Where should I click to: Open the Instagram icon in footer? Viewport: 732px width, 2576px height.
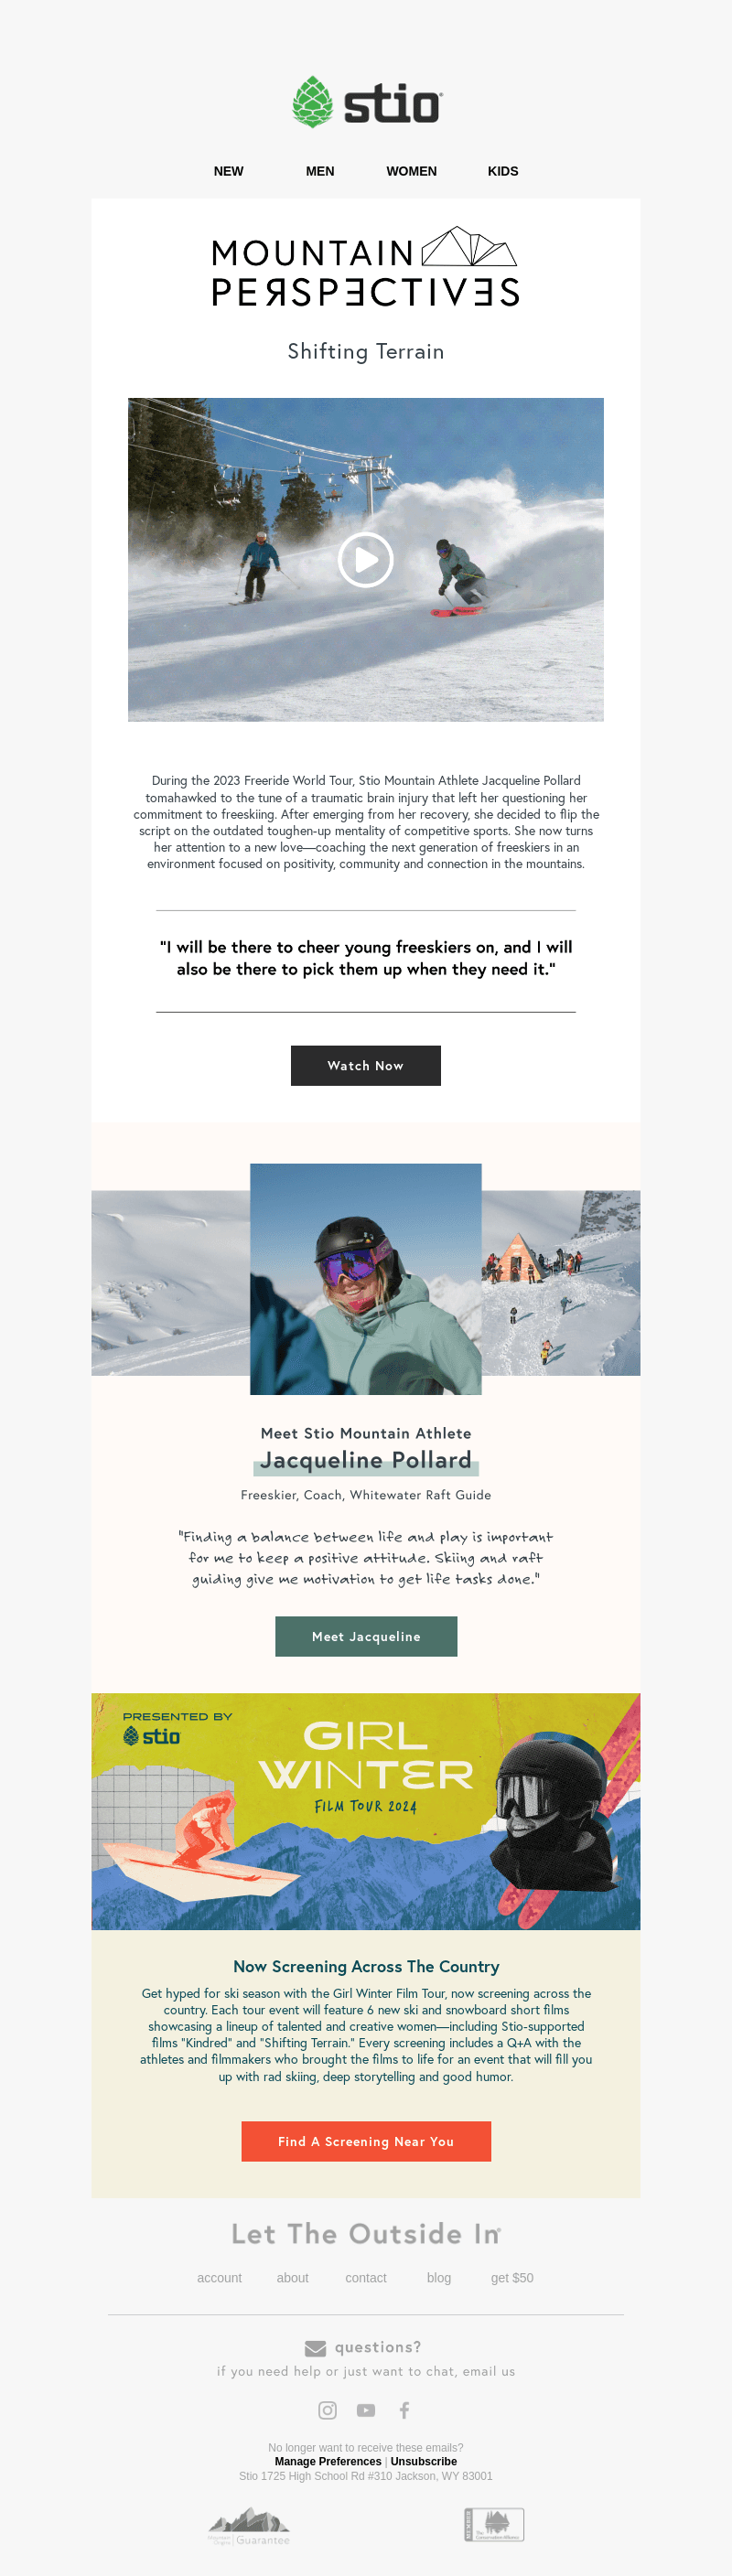(327, 2410)
